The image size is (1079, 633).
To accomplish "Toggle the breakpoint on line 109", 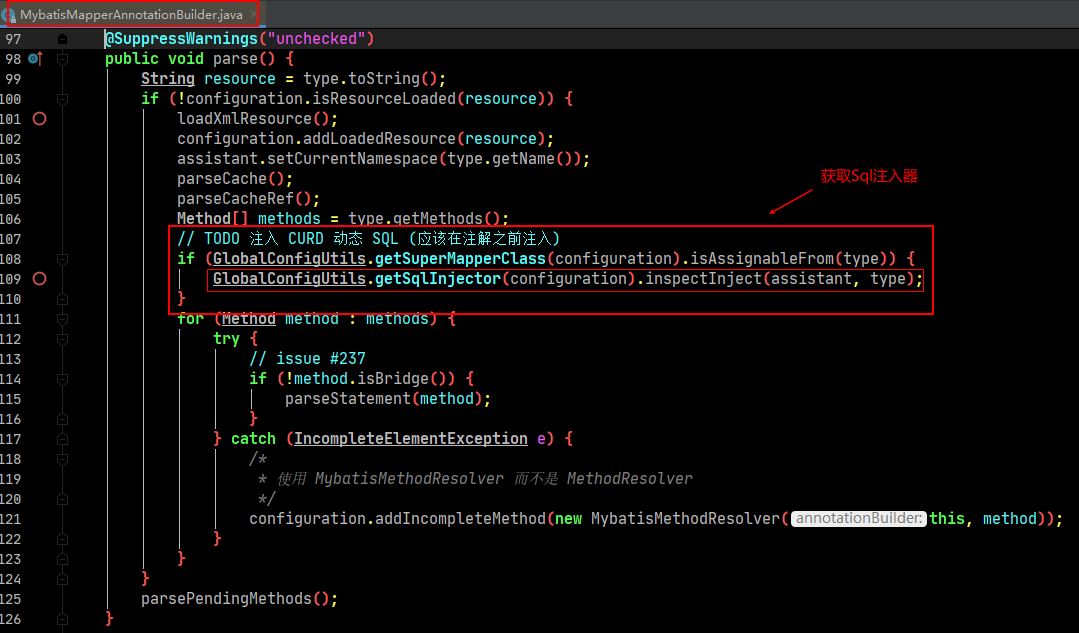I will (40, 279).
